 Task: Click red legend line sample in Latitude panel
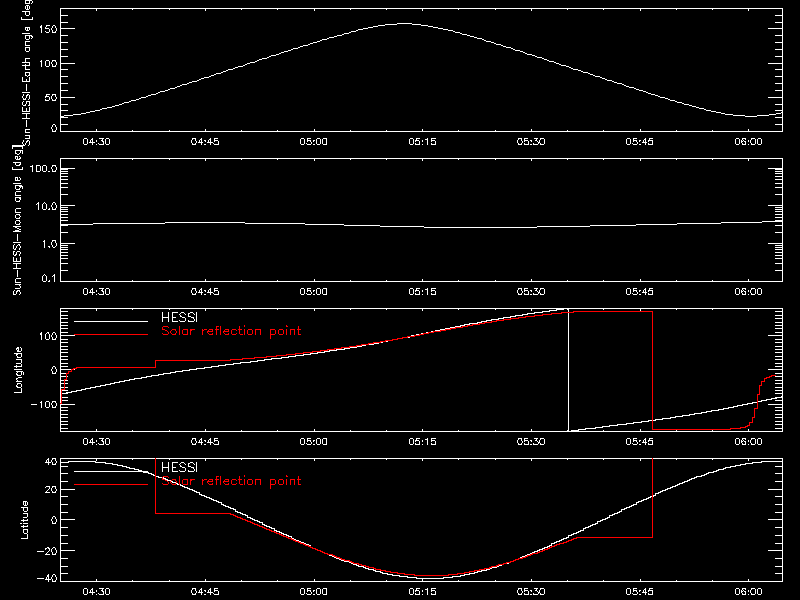[x=111, y=484]
